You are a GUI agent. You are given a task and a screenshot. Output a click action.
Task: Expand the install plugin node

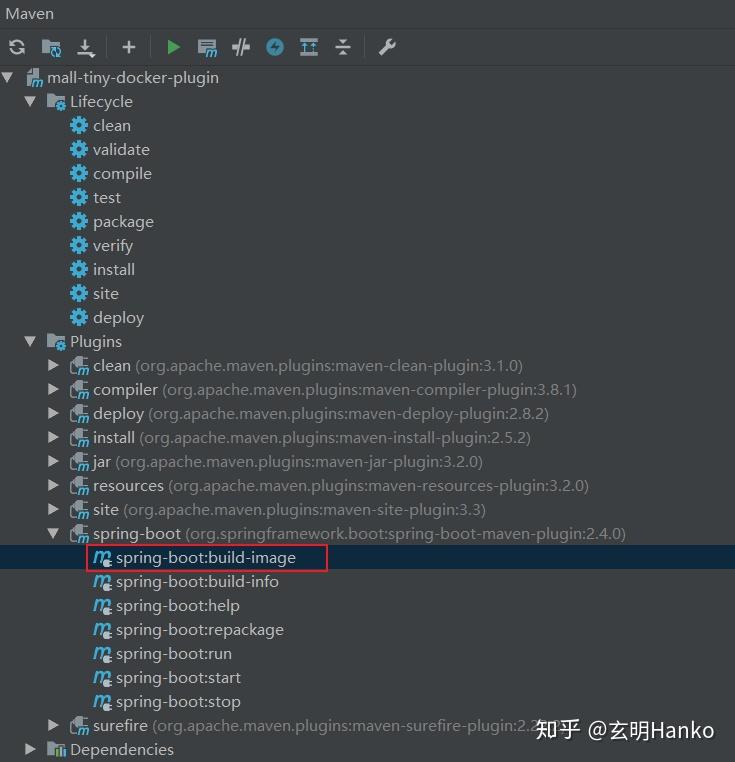click(x=53, y=437)
